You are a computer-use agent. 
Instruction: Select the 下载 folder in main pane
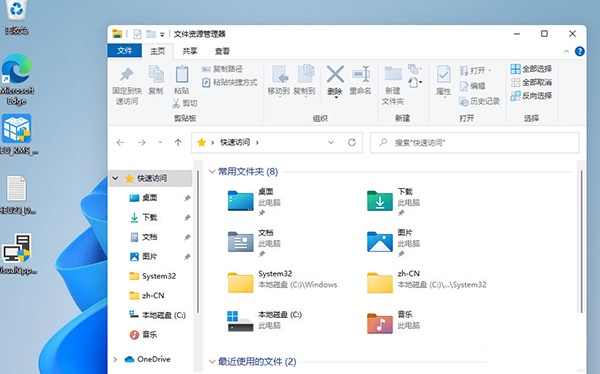click(394, 202)
